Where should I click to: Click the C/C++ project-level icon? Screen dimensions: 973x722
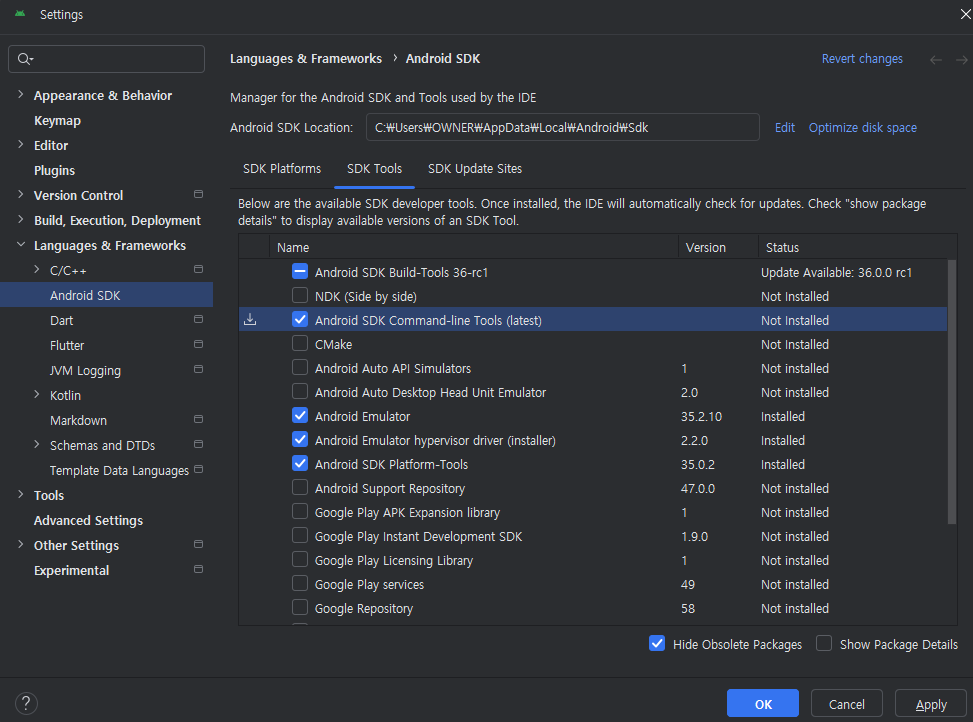pyautogui.click(x=199, y=269)
